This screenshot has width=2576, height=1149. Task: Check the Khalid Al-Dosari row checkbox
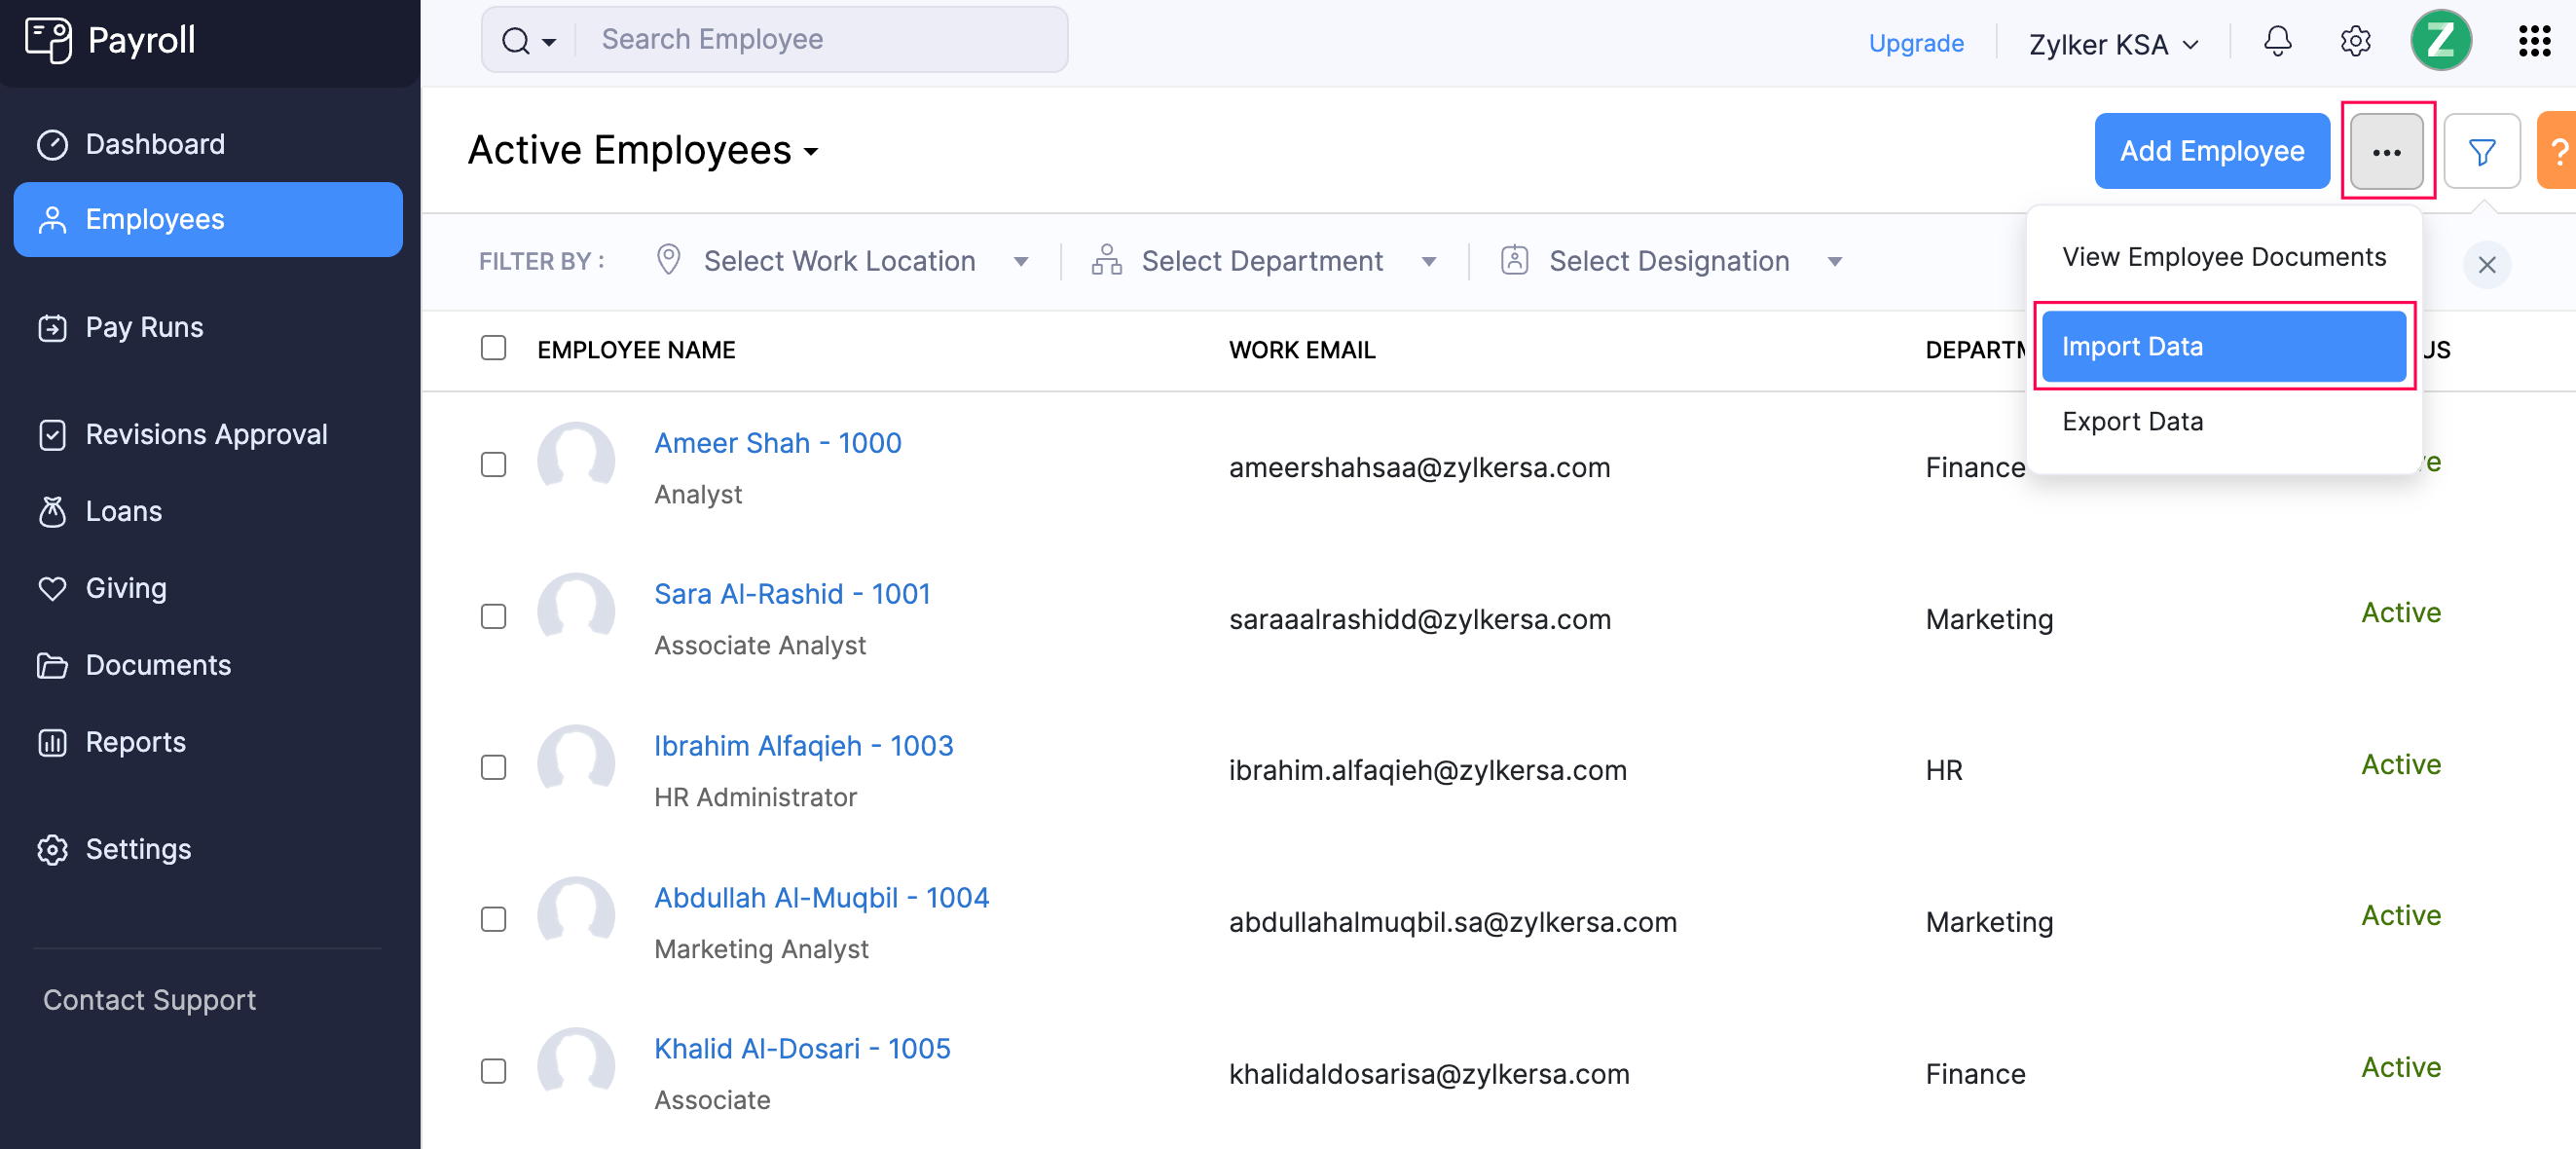pos(493,1071)
